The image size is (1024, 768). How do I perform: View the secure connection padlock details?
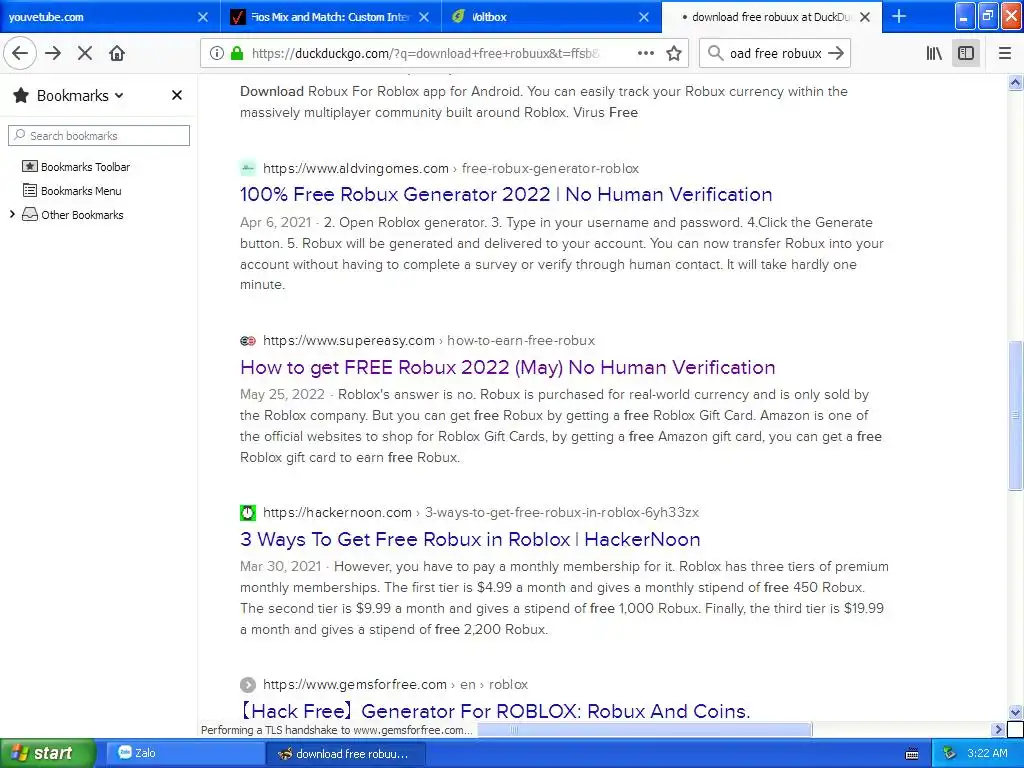(237, 54)
